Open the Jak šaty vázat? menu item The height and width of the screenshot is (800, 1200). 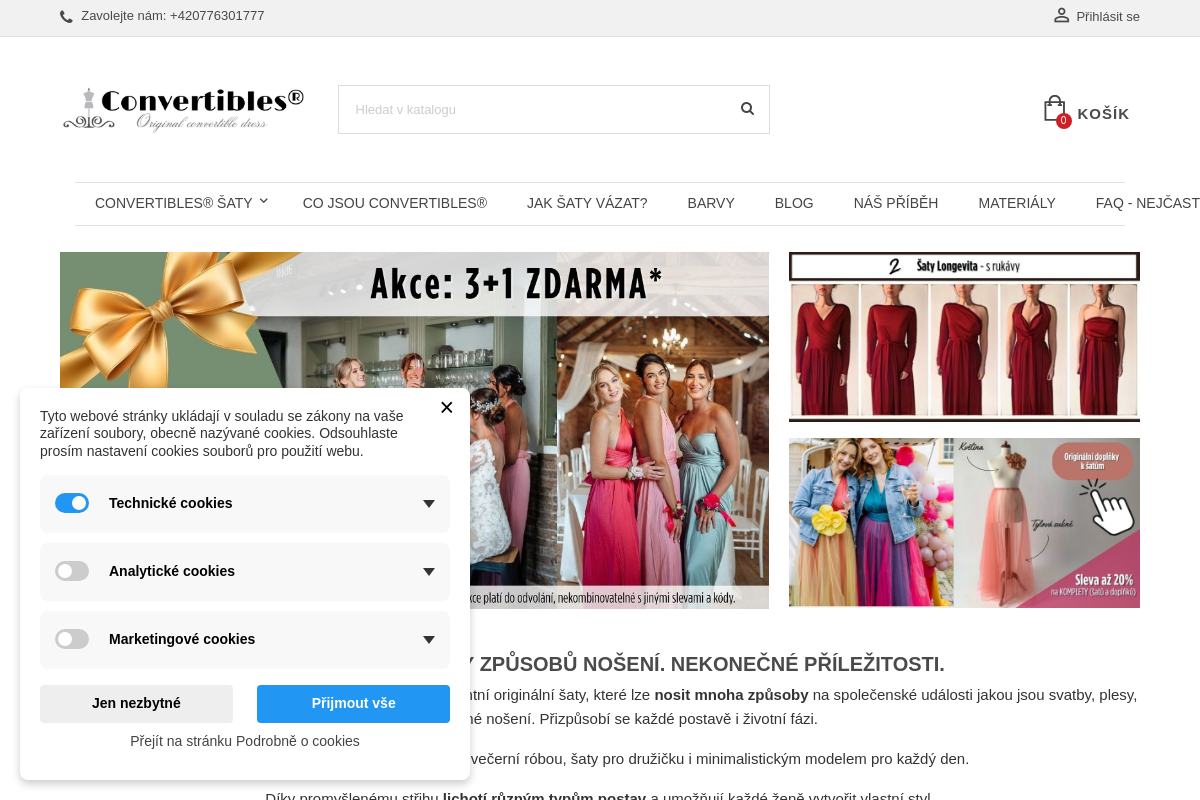587,203
